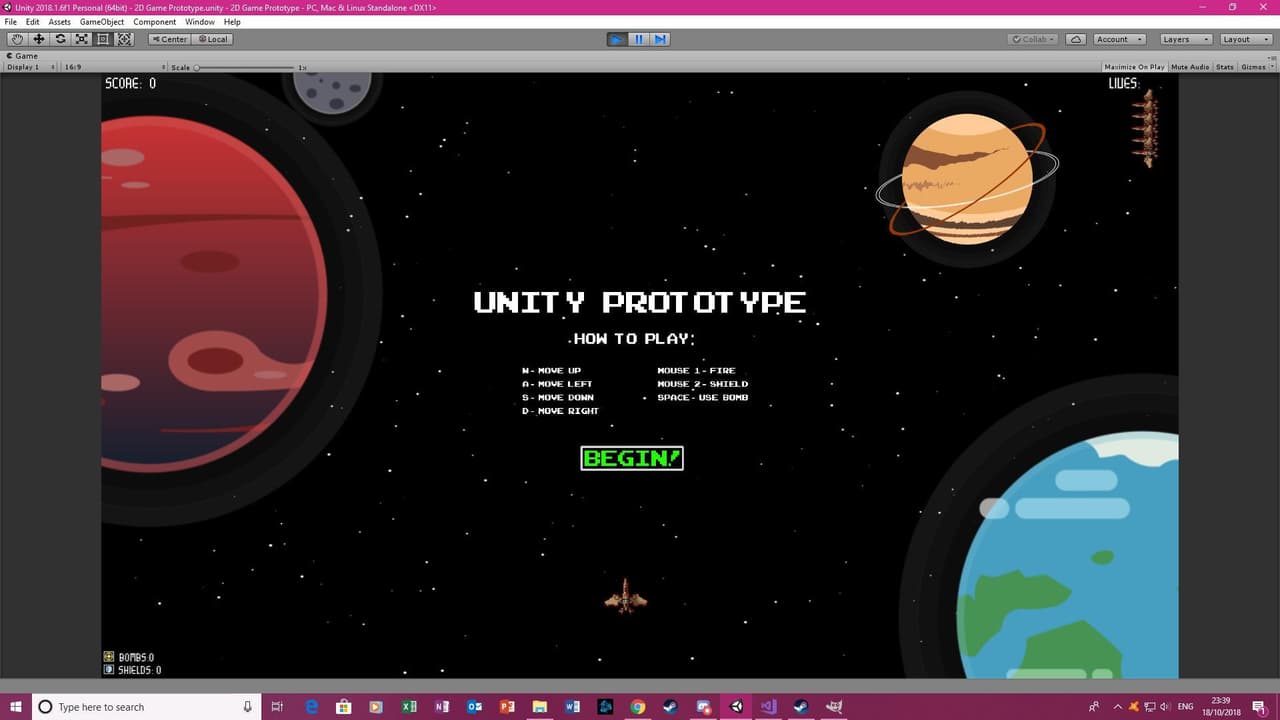Open Excel from taskbar
Viewport: 1280px width, 720px height.
pos(409,706)
